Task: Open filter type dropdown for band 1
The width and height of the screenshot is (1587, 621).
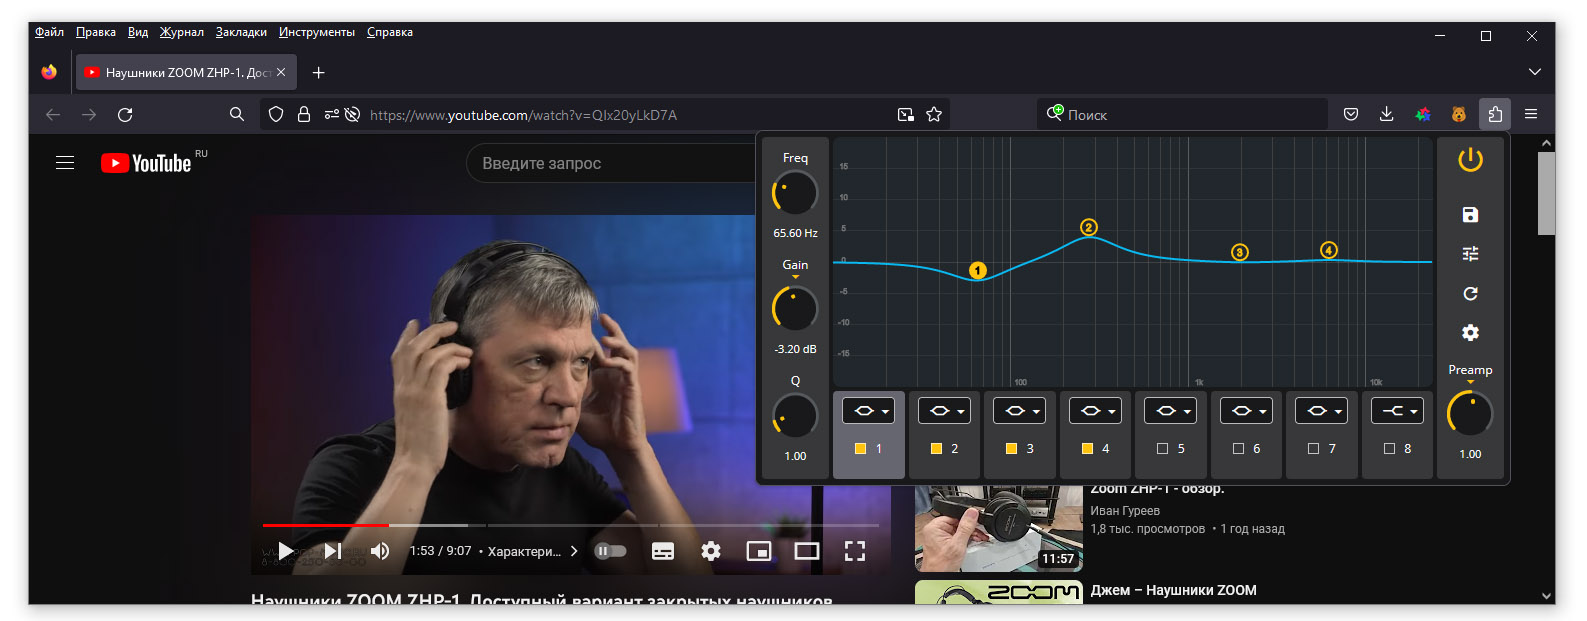Action: (869, 411)
